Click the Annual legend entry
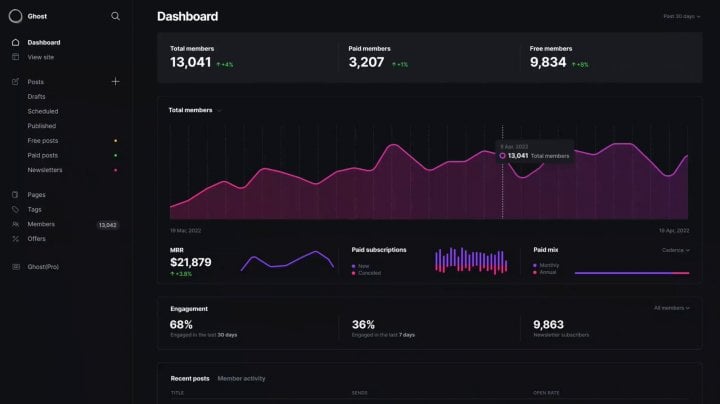 pyautogui.click(x=545, y=272)
